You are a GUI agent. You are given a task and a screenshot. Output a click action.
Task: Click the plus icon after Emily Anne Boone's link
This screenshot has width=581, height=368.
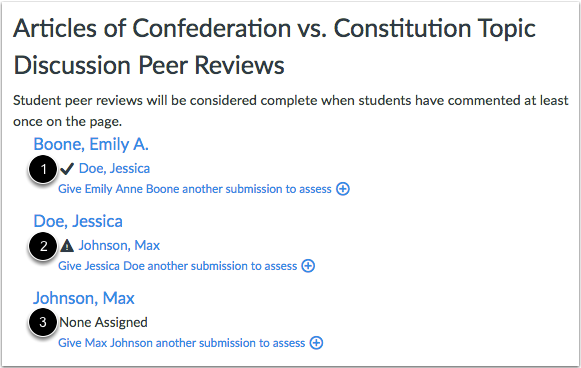[343, 189]
